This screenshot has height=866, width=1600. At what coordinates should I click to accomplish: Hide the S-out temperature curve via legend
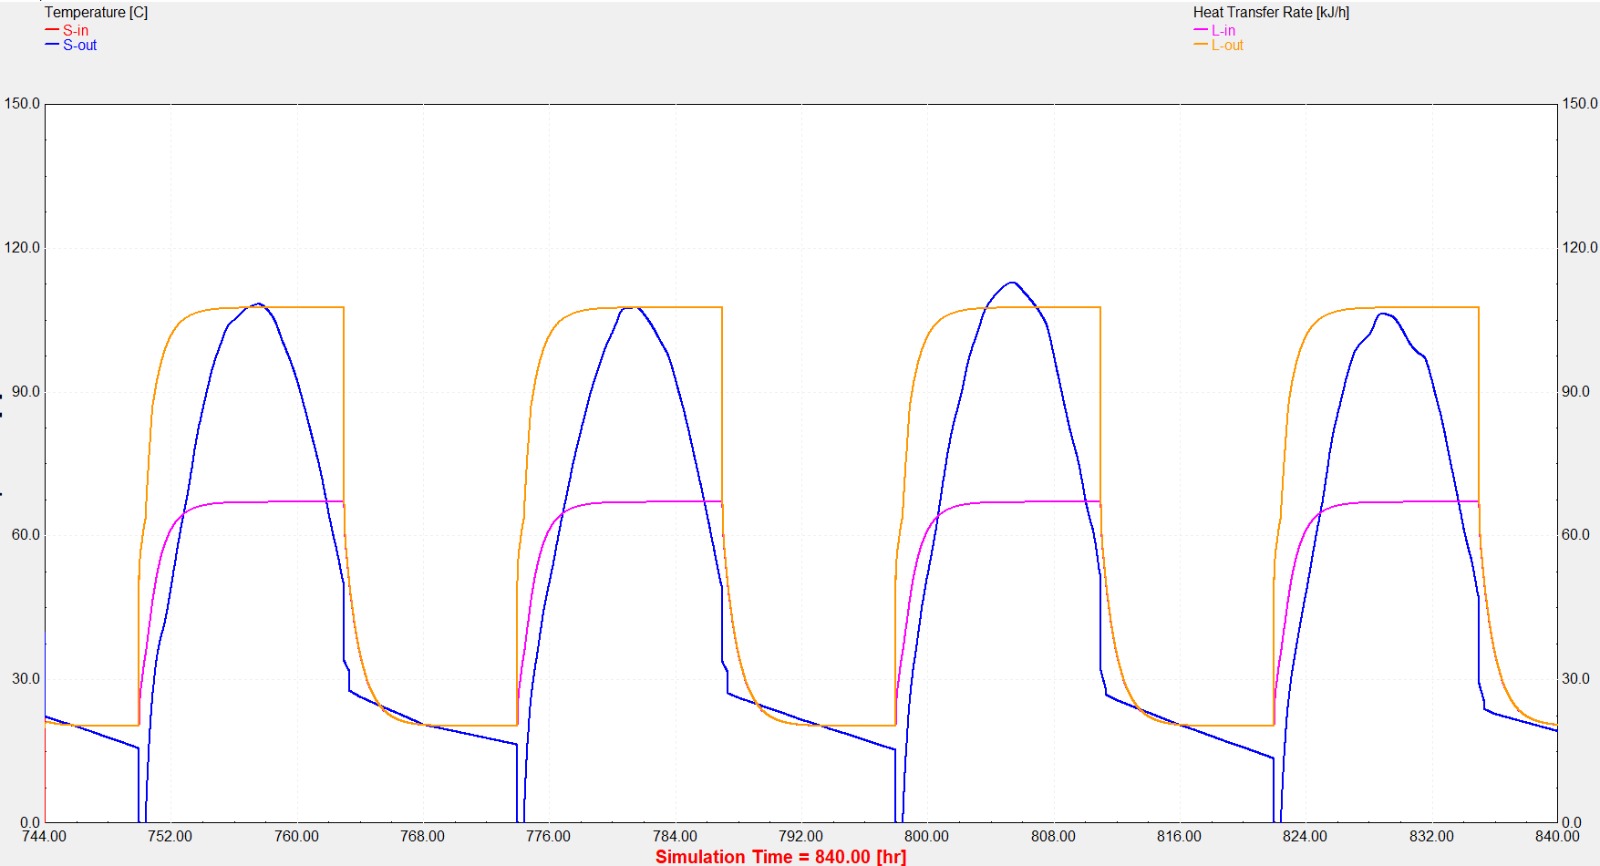[80, 45]
